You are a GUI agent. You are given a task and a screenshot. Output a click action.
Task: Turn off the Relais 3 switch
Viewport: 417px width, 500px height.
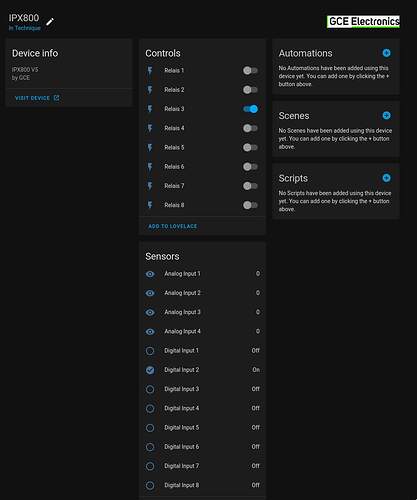(250, 109)
